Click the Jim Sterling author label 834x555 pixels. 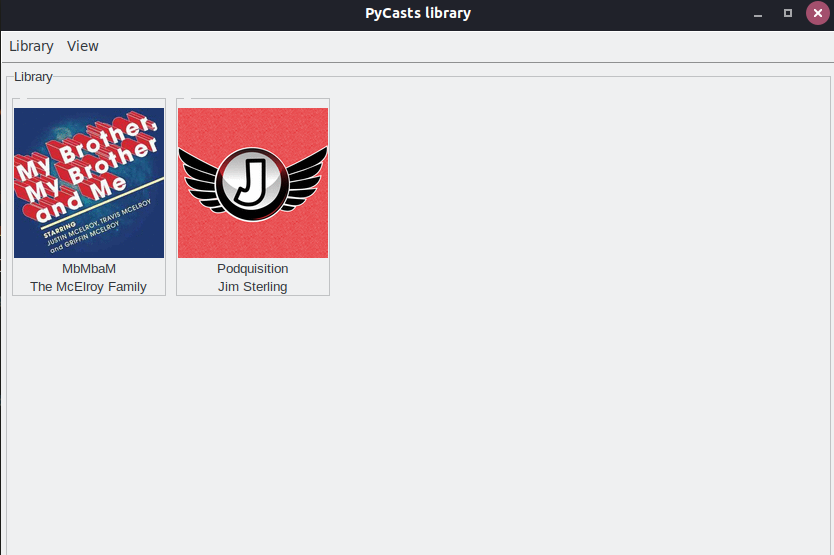253,287
